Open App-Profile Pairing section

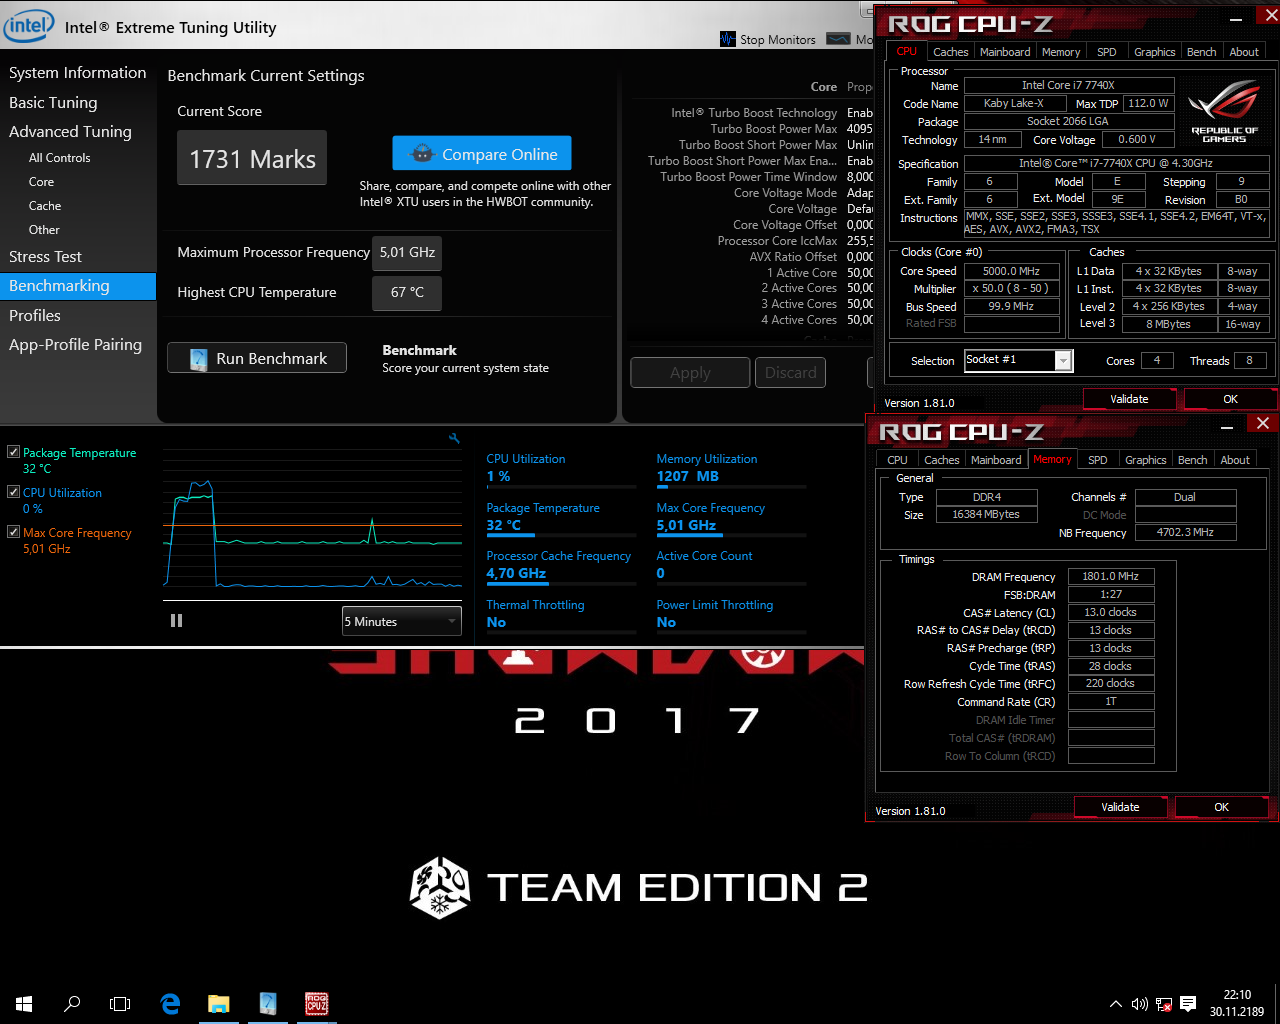point(75,344)
